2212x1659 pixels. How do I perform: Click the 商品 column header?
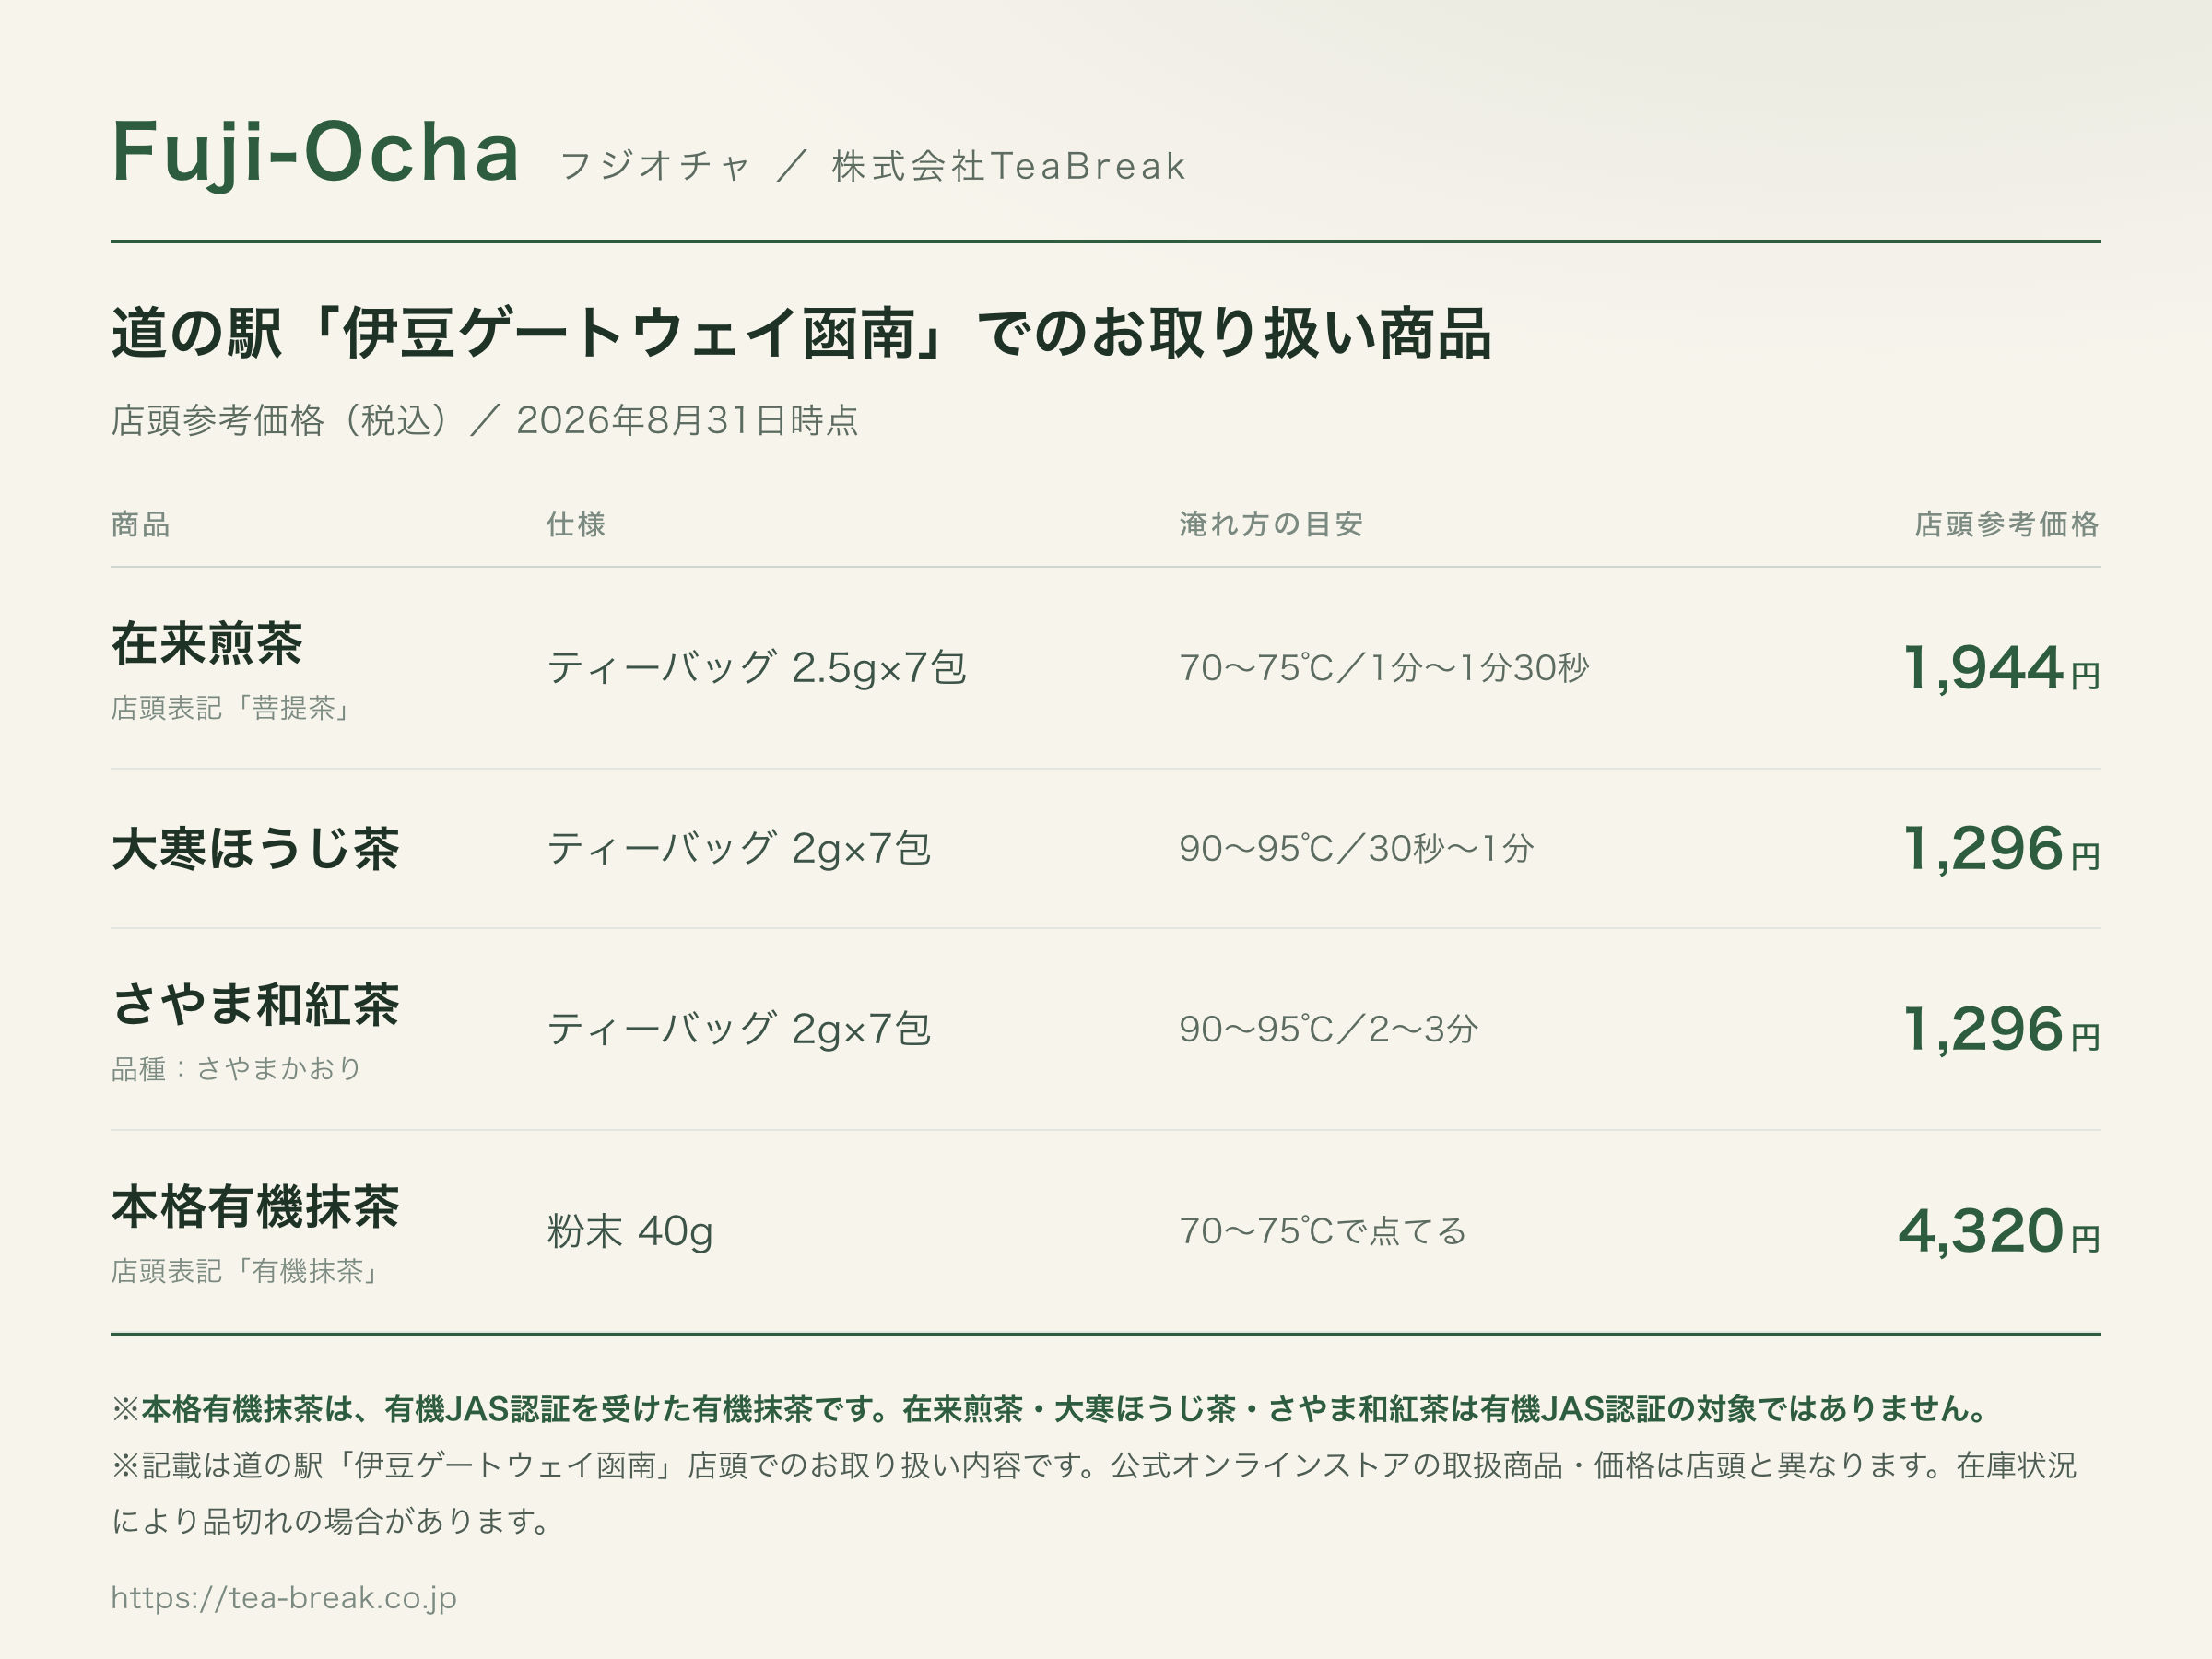pyautogui.click(x=141, y=524)
